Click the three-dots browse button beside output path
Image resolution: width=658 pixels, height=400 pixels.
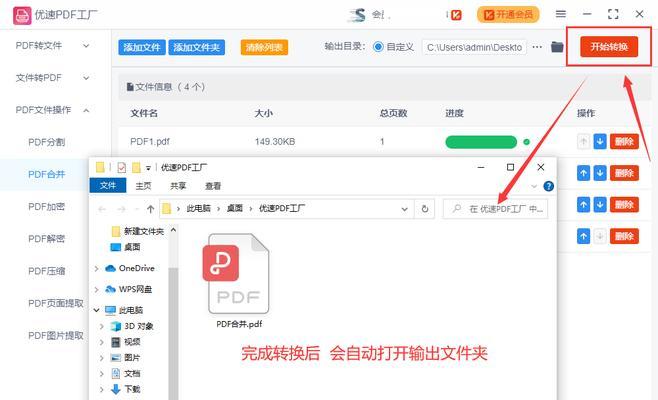pos(537,47)
